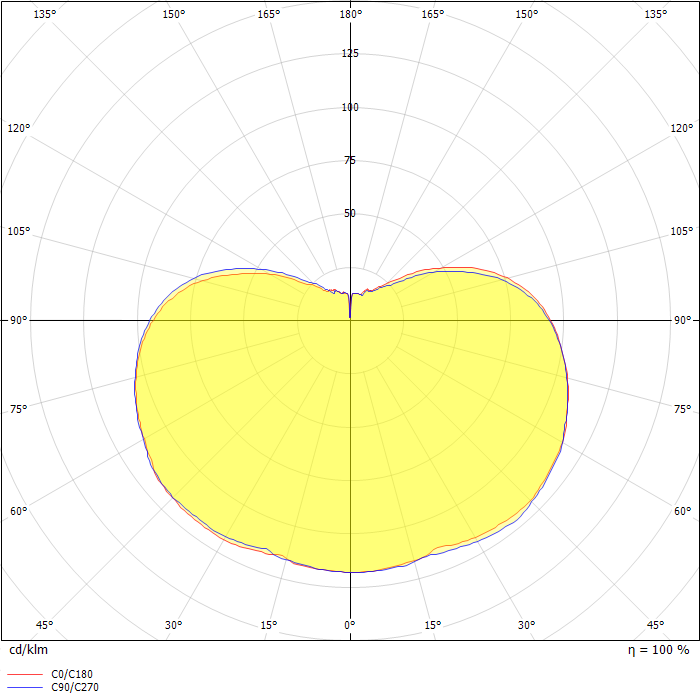Click the "100" radial scale value
The height and width of the screenshot is (700, 700).
pos(350,107)
